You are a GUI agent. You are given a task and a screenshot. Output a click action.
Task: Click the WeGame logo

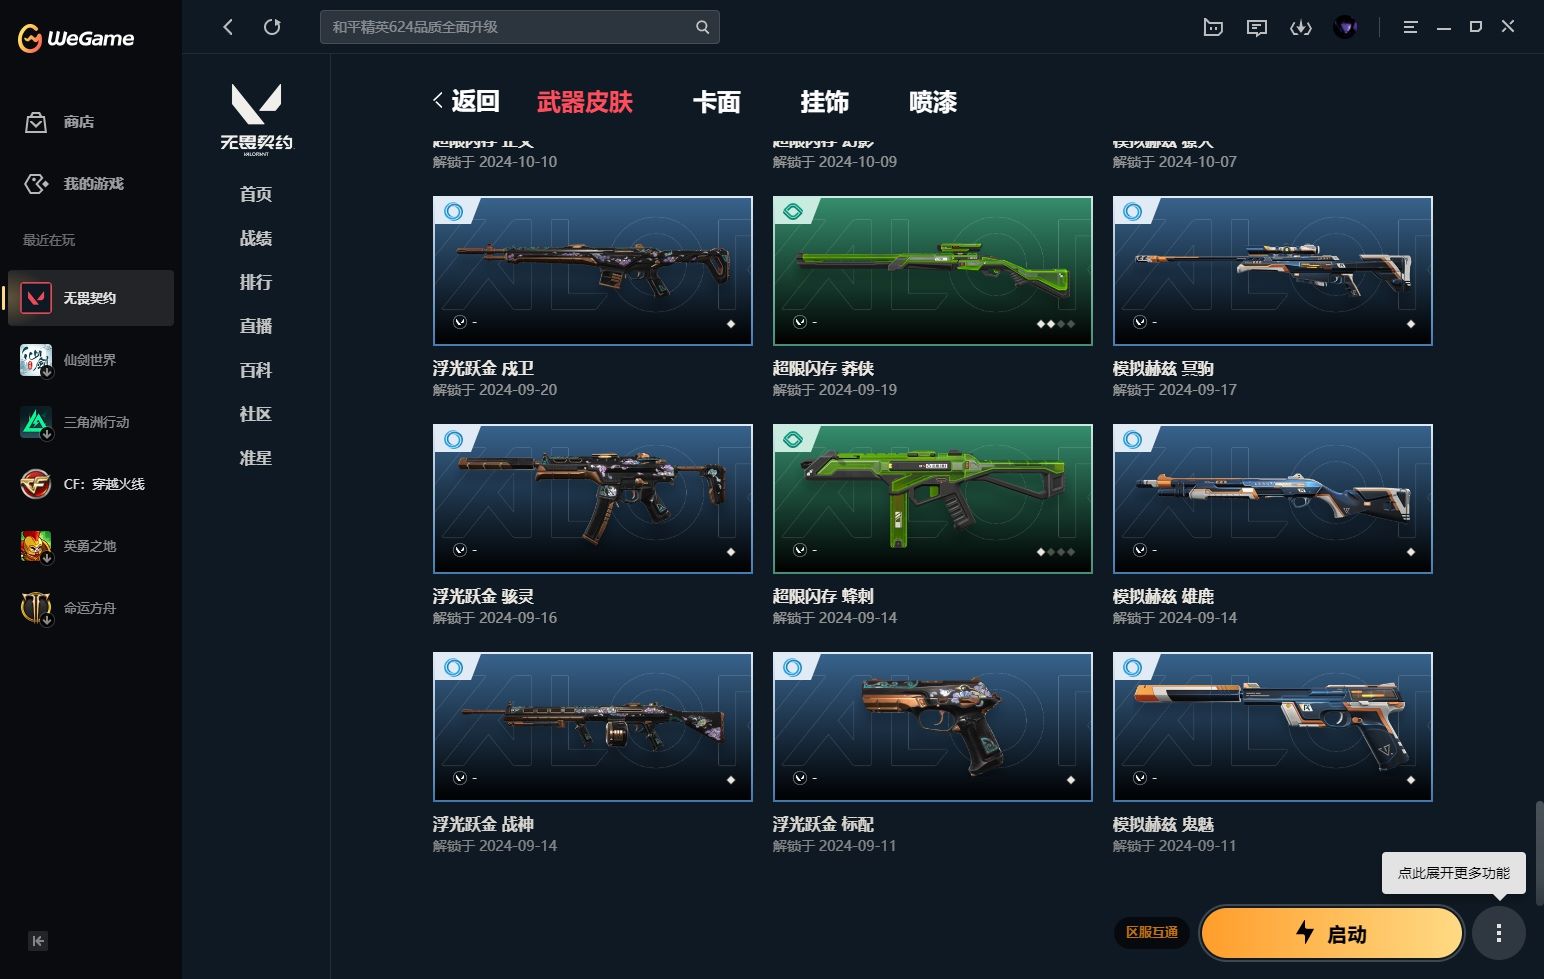click(x=76, y=38)
